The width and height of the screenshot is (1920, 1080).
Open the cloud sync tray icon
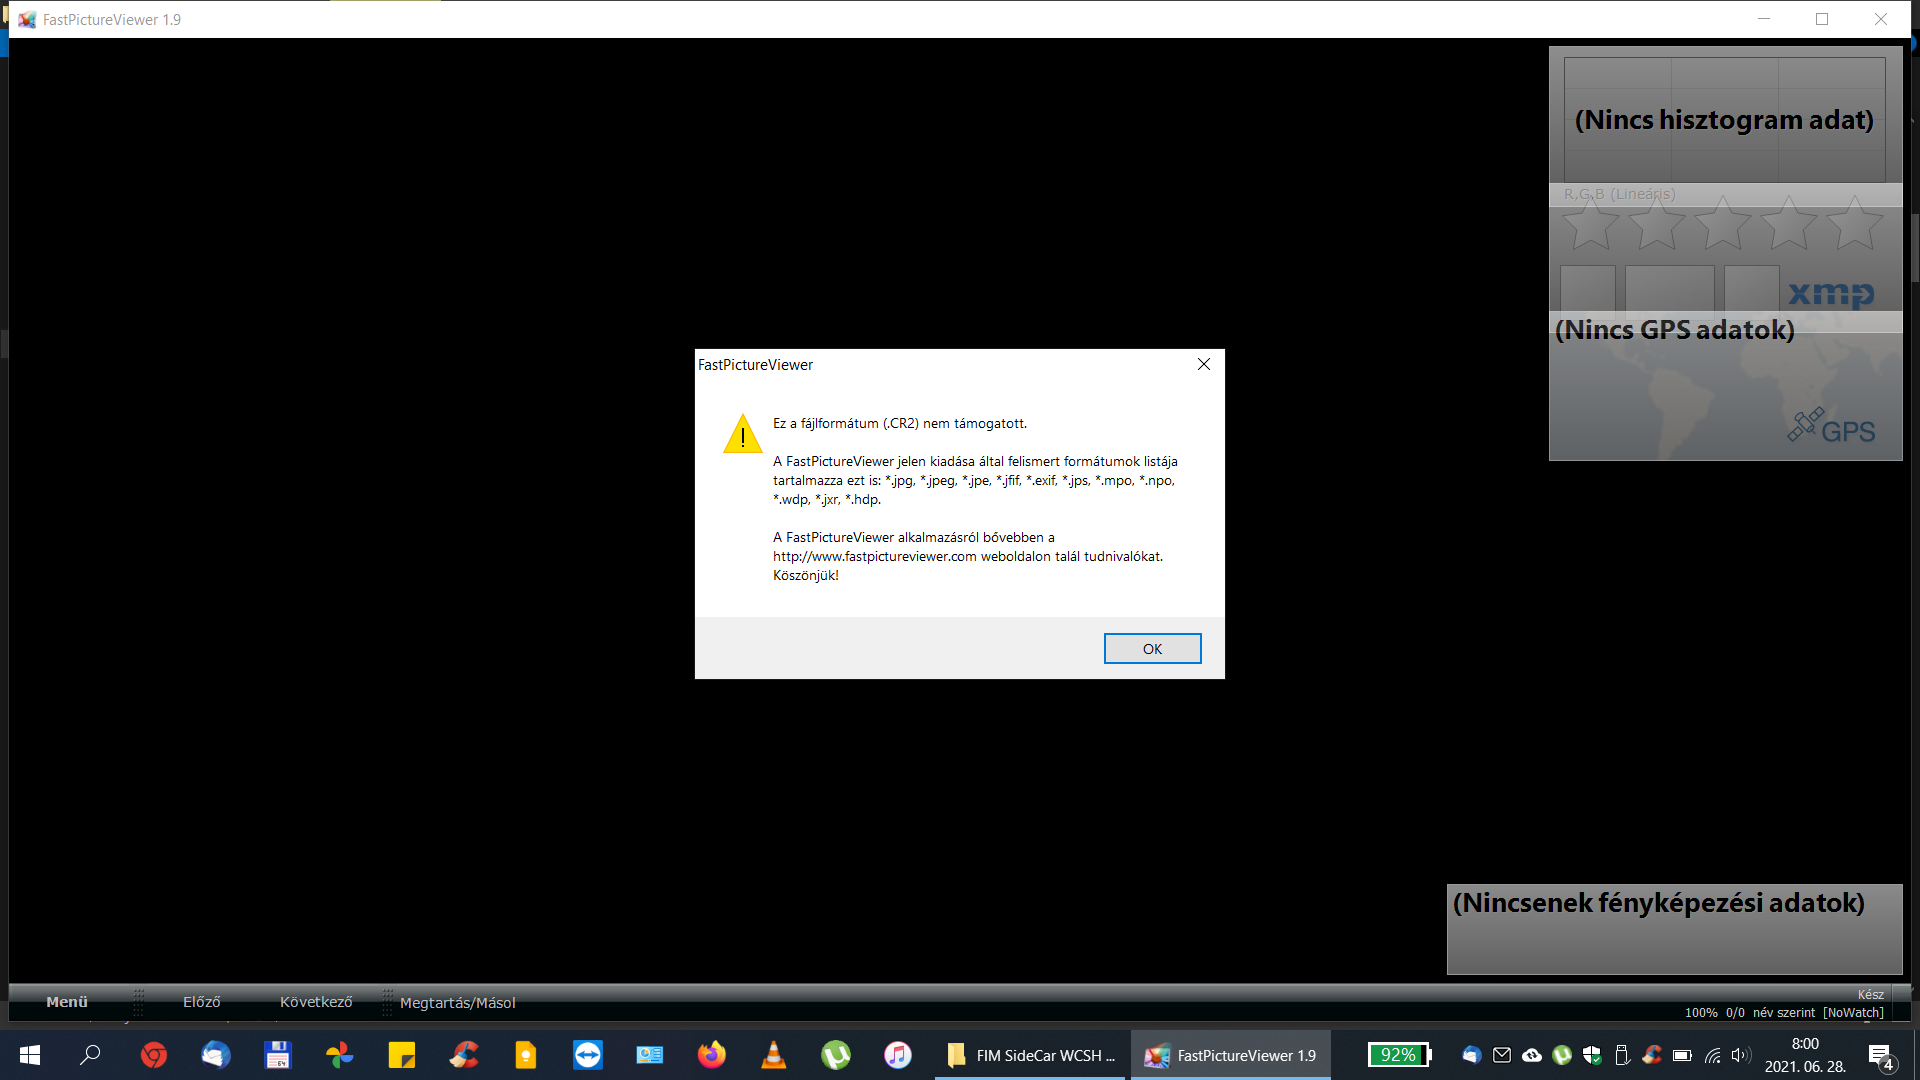[x=1532, y=1055]
